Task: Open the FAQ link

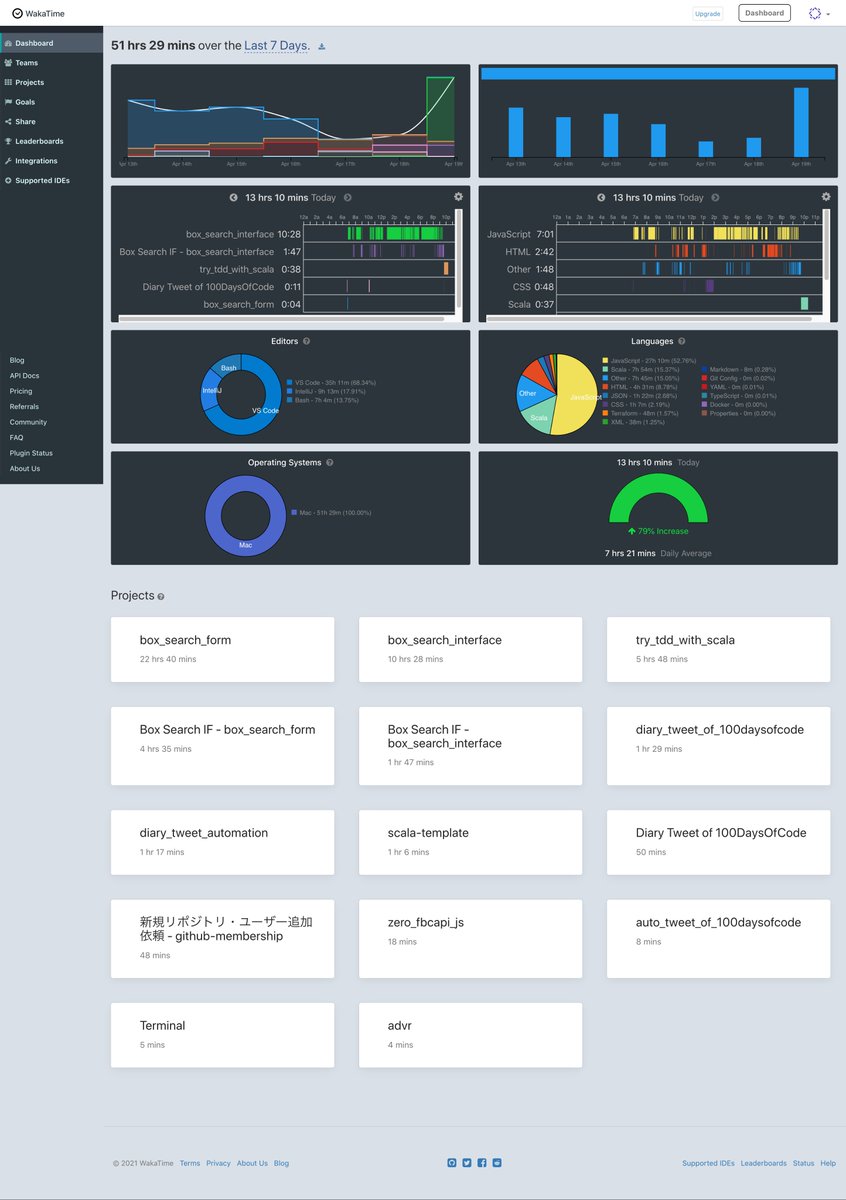Action: (16, 438)
